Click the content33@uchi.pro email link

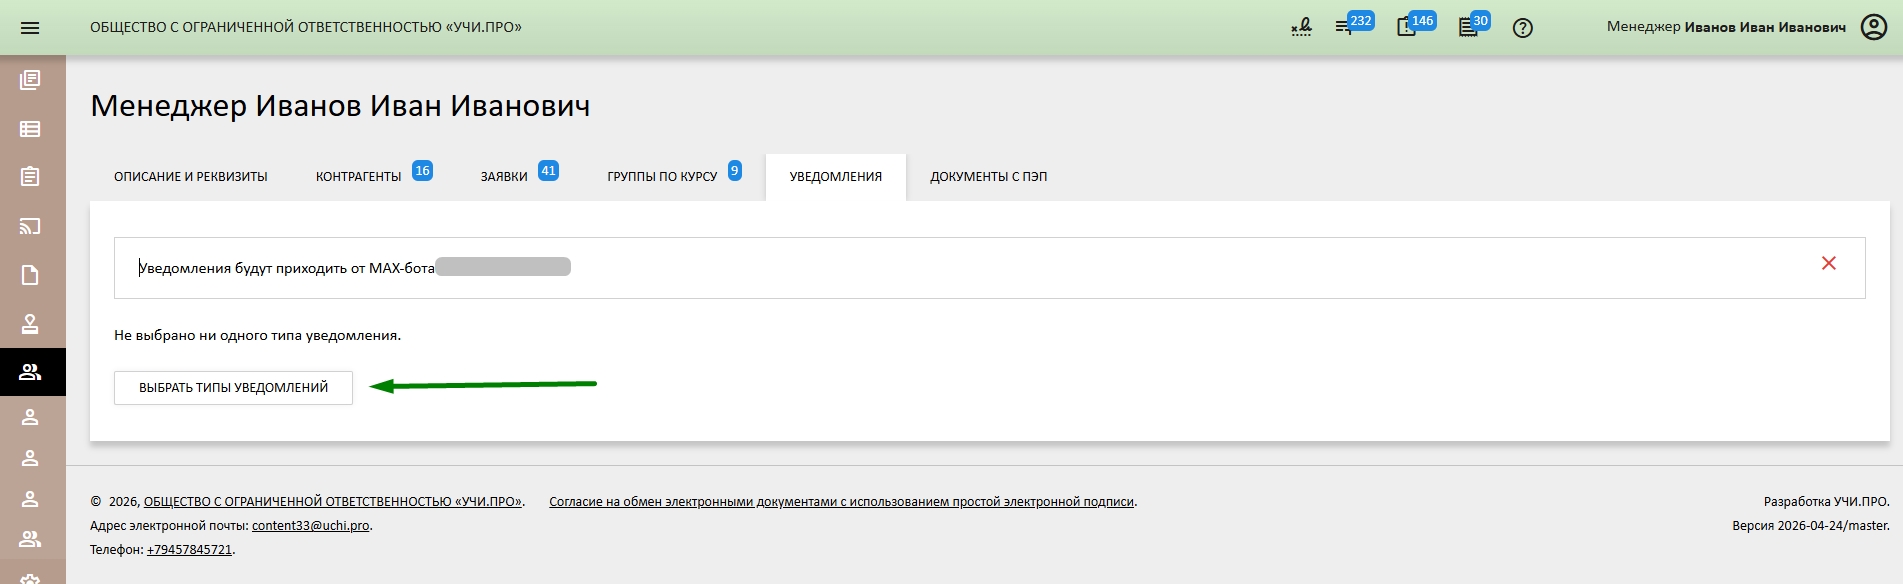(310, 526)
